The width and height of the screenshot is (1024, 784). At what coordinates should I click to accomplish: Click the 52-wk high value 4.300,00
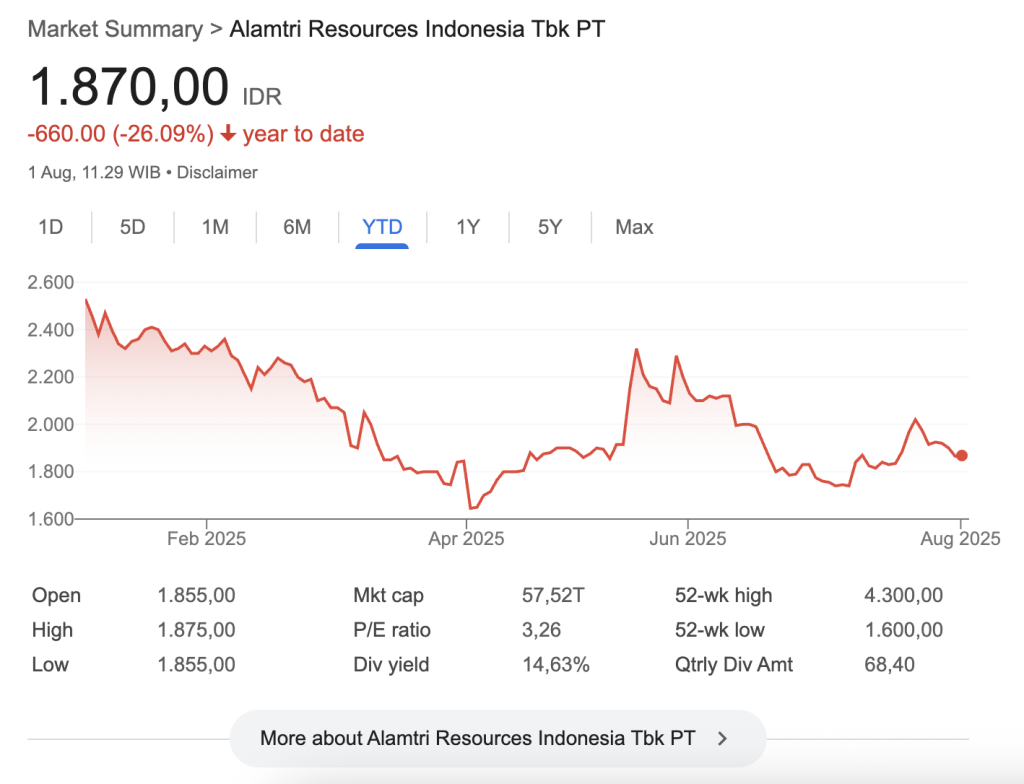tap(904, 595)
